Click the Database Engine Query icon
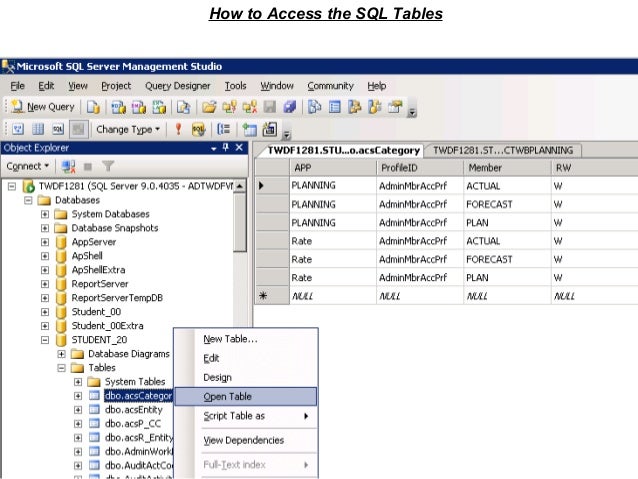The image size is (638, 479). click(x=93, y=107)
